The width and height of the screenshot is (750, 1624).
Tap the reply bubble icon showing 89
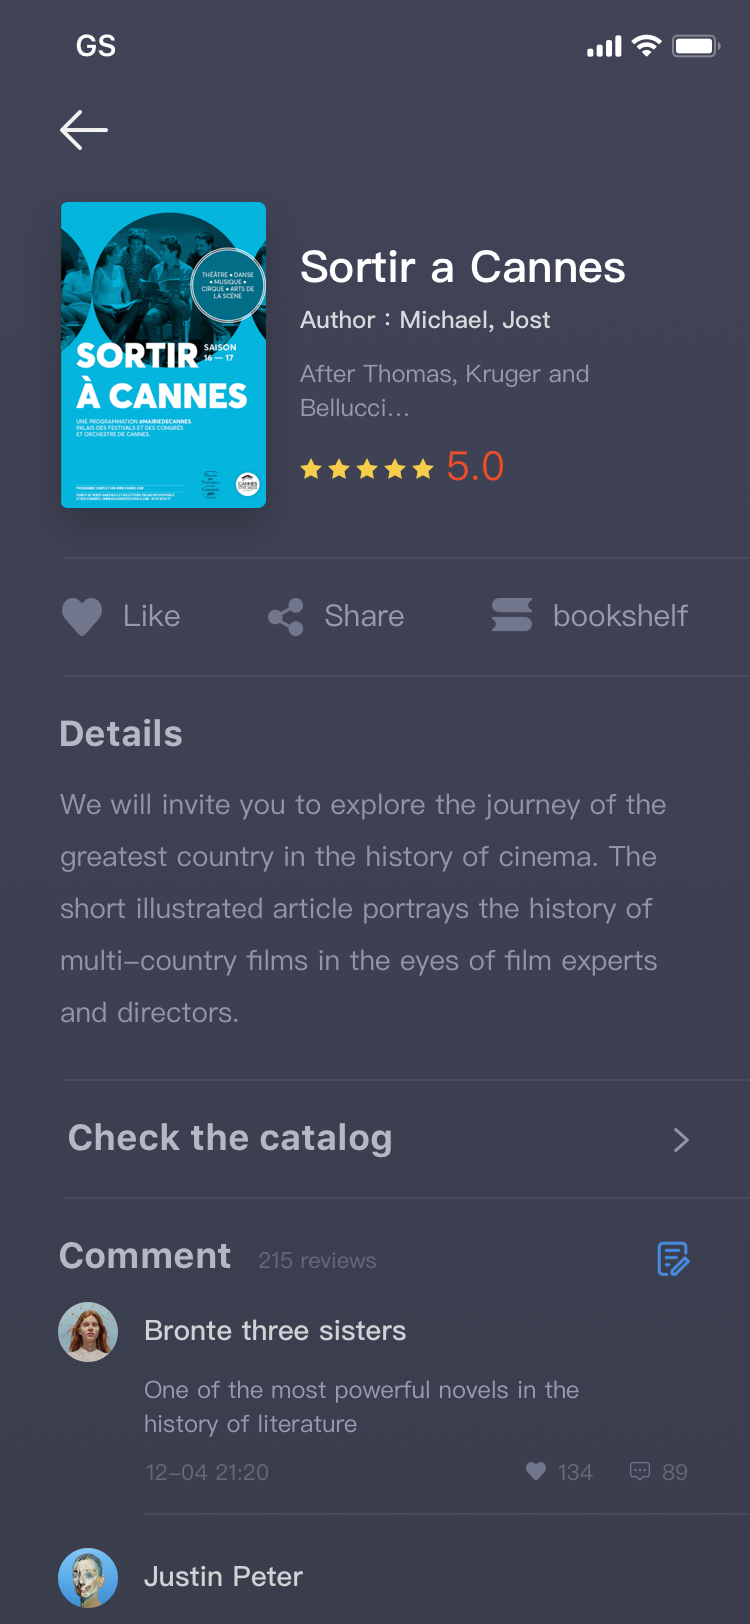click(x=640, y=1471)
